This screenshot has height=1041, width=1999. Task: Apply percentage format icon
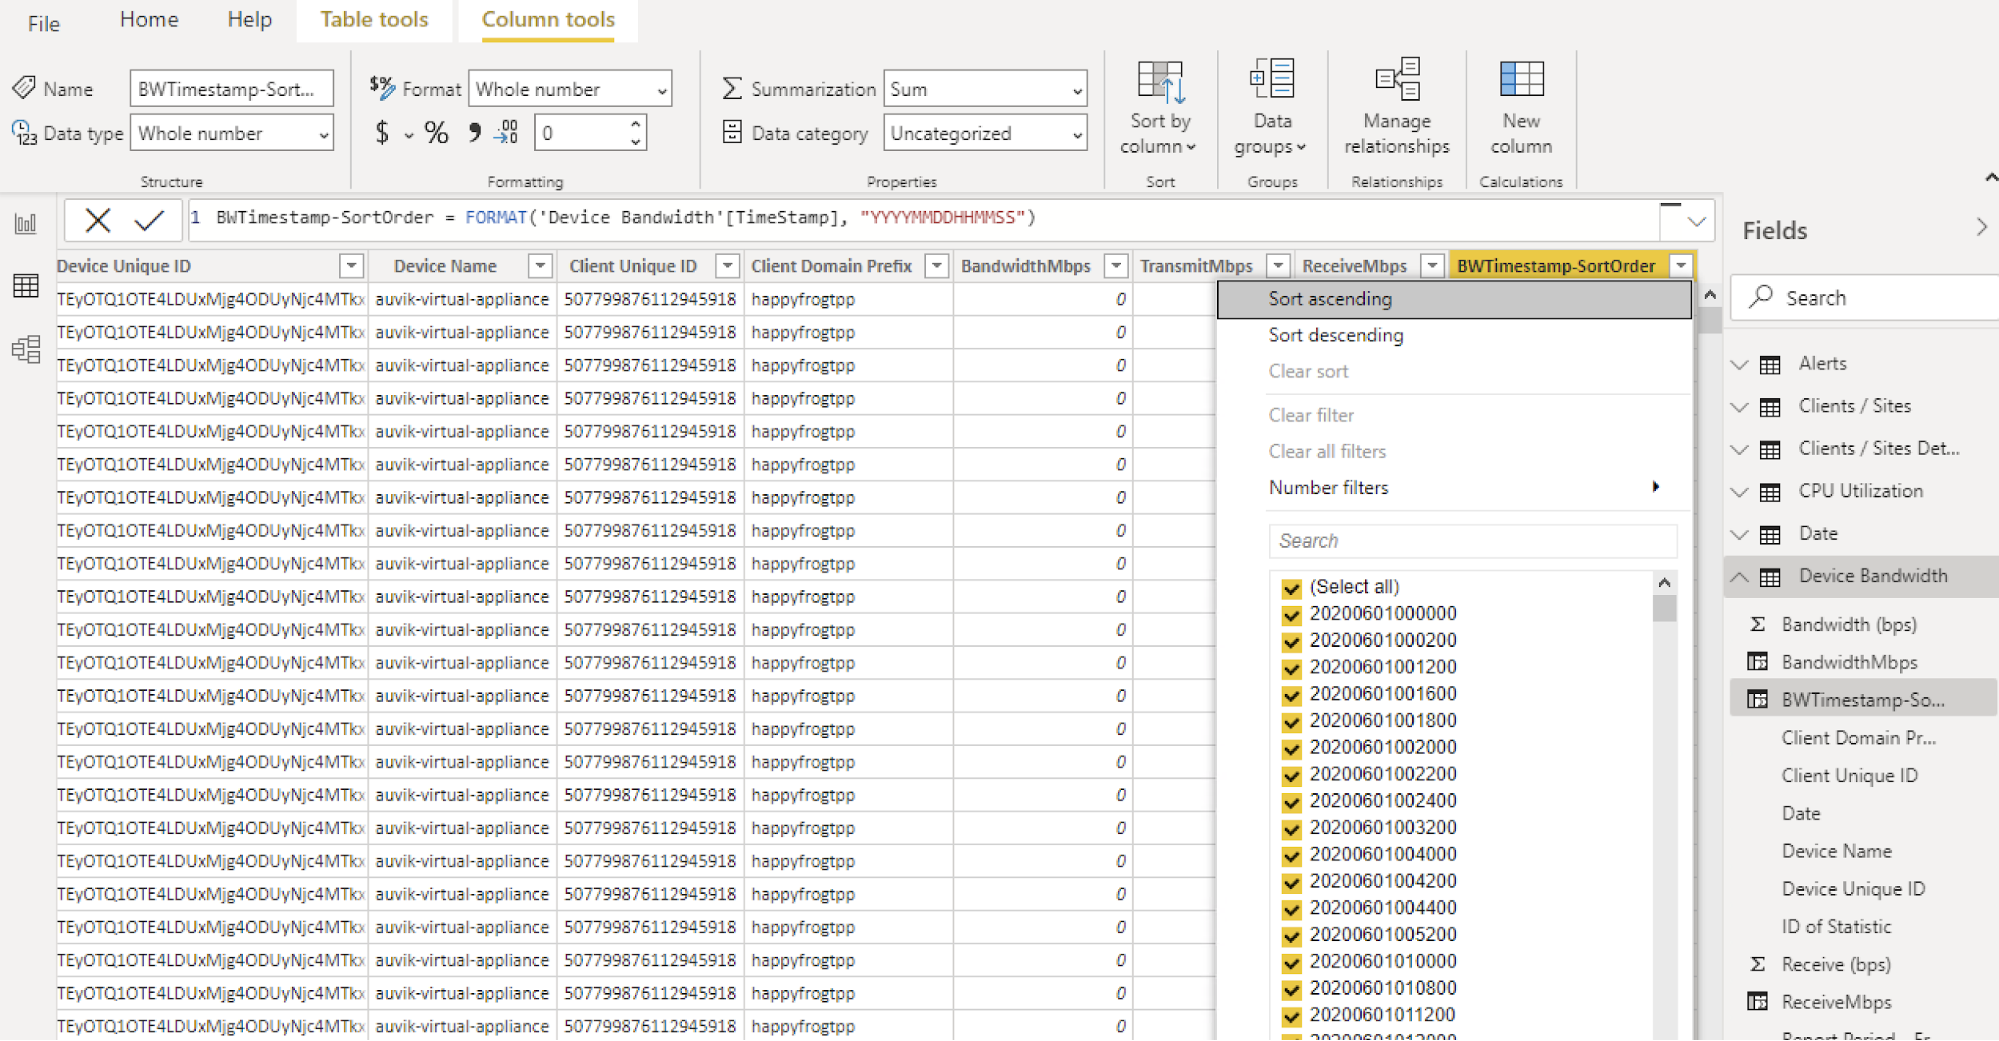pos(436,132)
